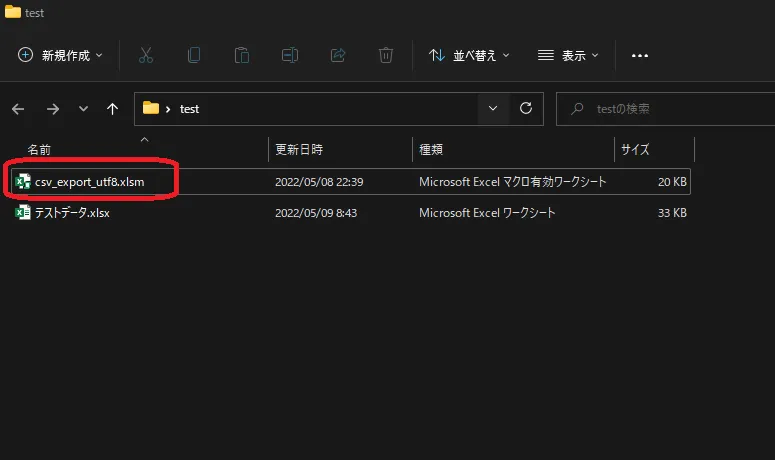Click the Cut scissors icon

(x=146, y=56)
